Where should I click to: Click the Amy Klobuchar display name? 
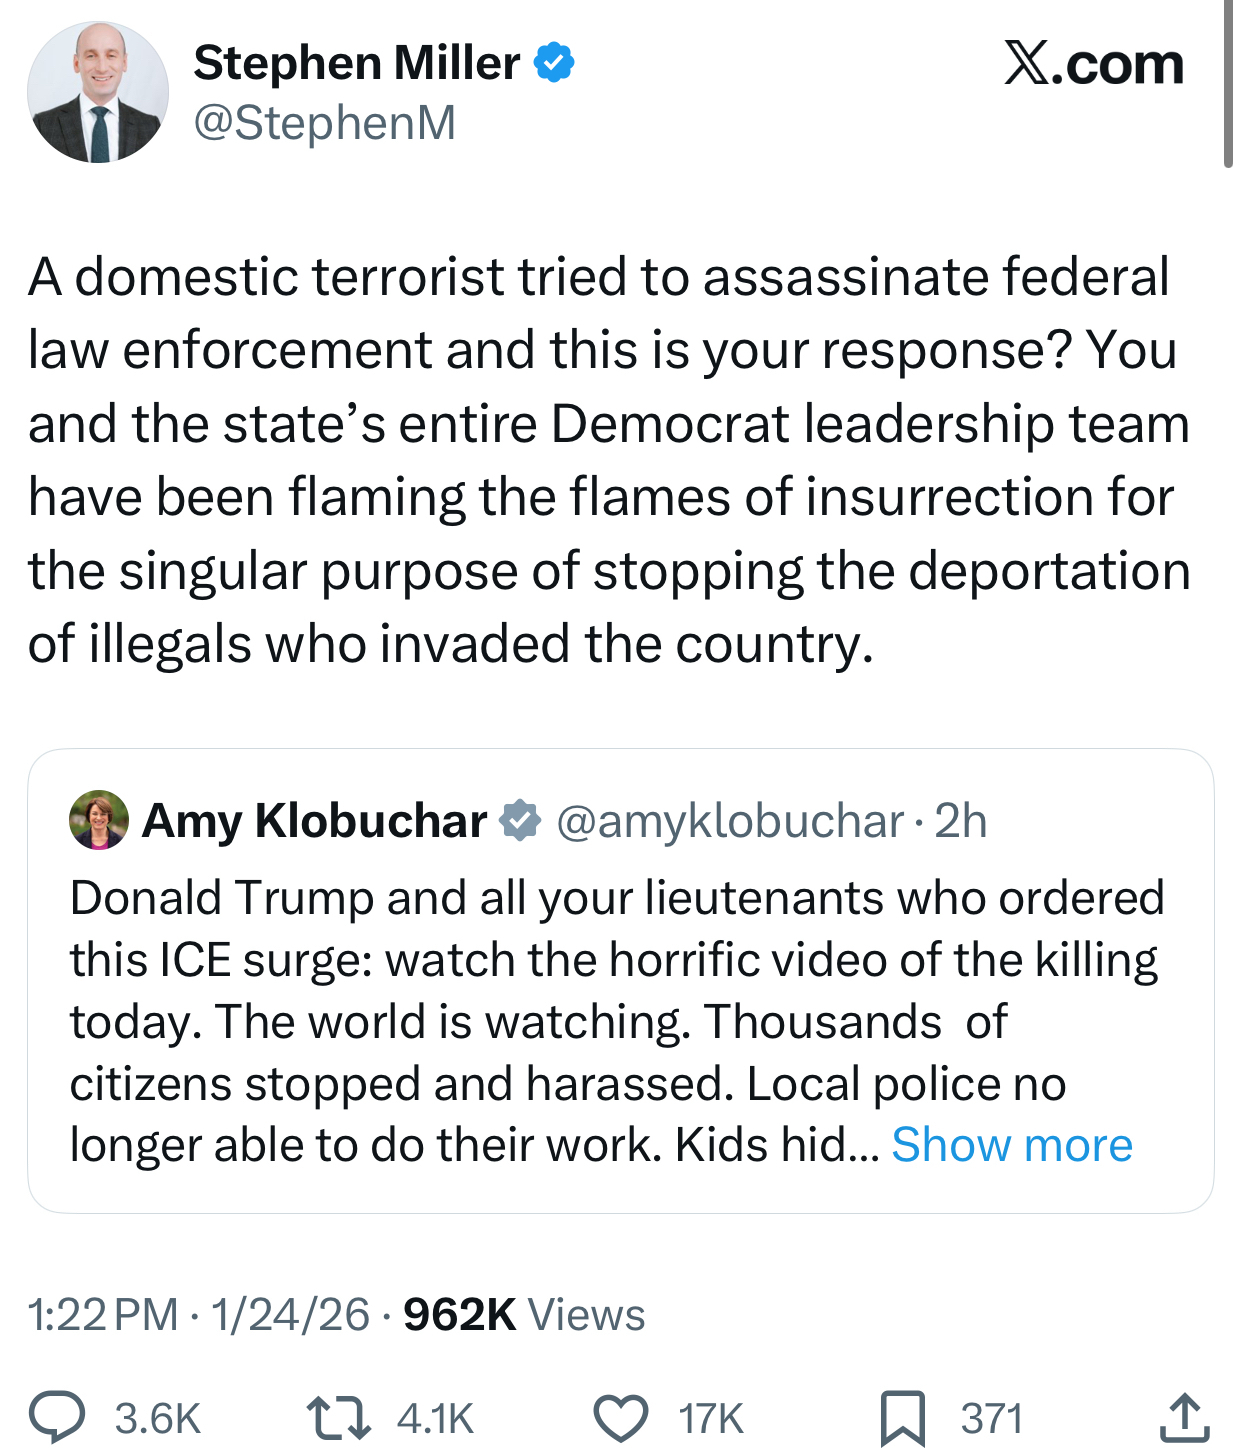(x=314, y=821)
